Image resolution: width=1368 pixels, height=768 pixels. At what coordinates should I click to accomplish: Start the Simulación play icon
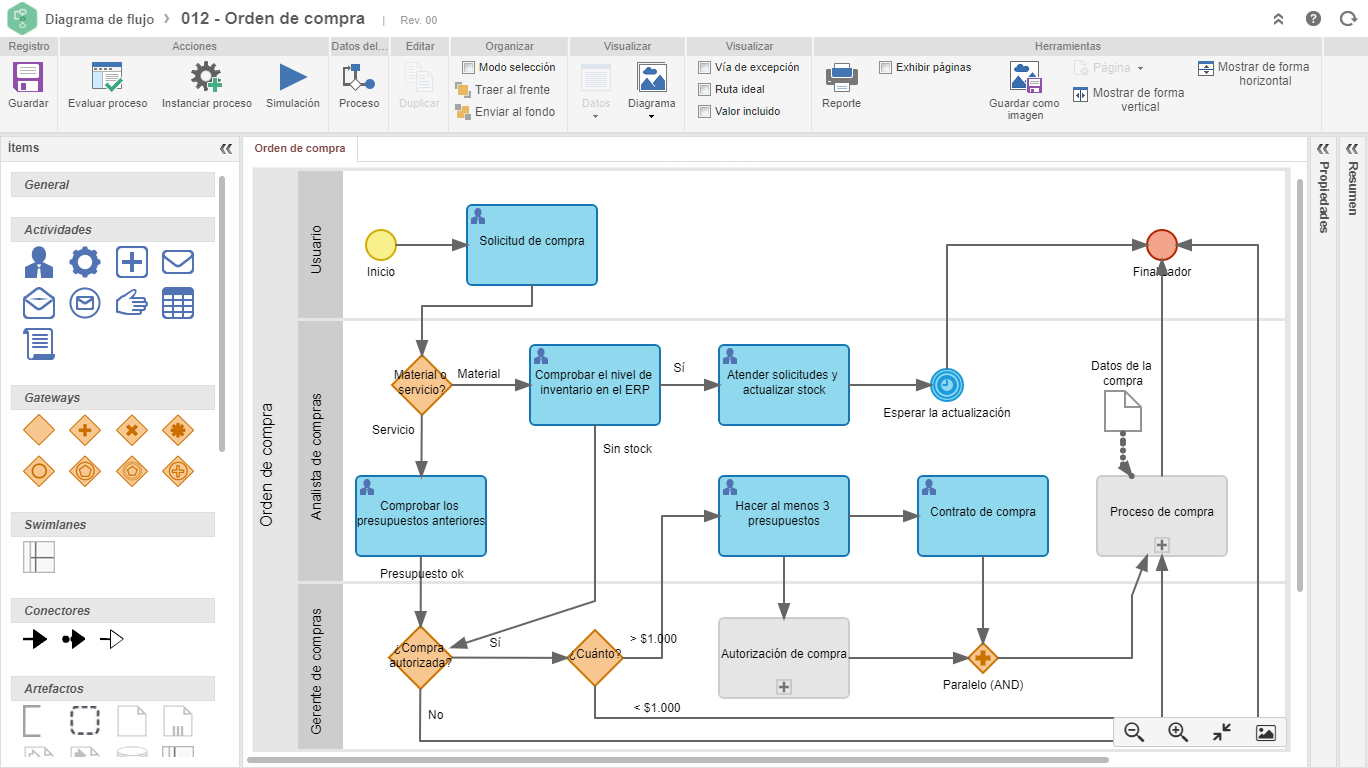(293, 78)
